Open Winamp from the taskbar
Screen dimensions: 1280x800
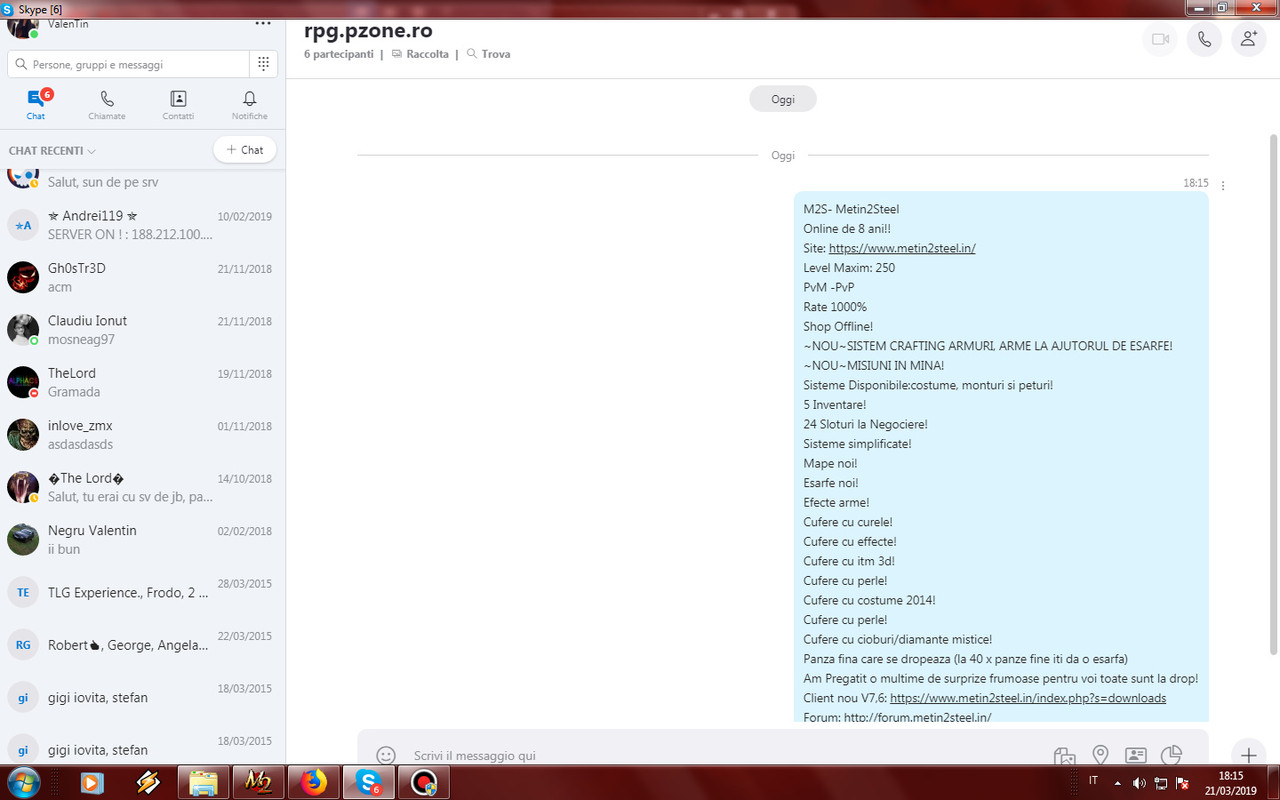point(148,783)
